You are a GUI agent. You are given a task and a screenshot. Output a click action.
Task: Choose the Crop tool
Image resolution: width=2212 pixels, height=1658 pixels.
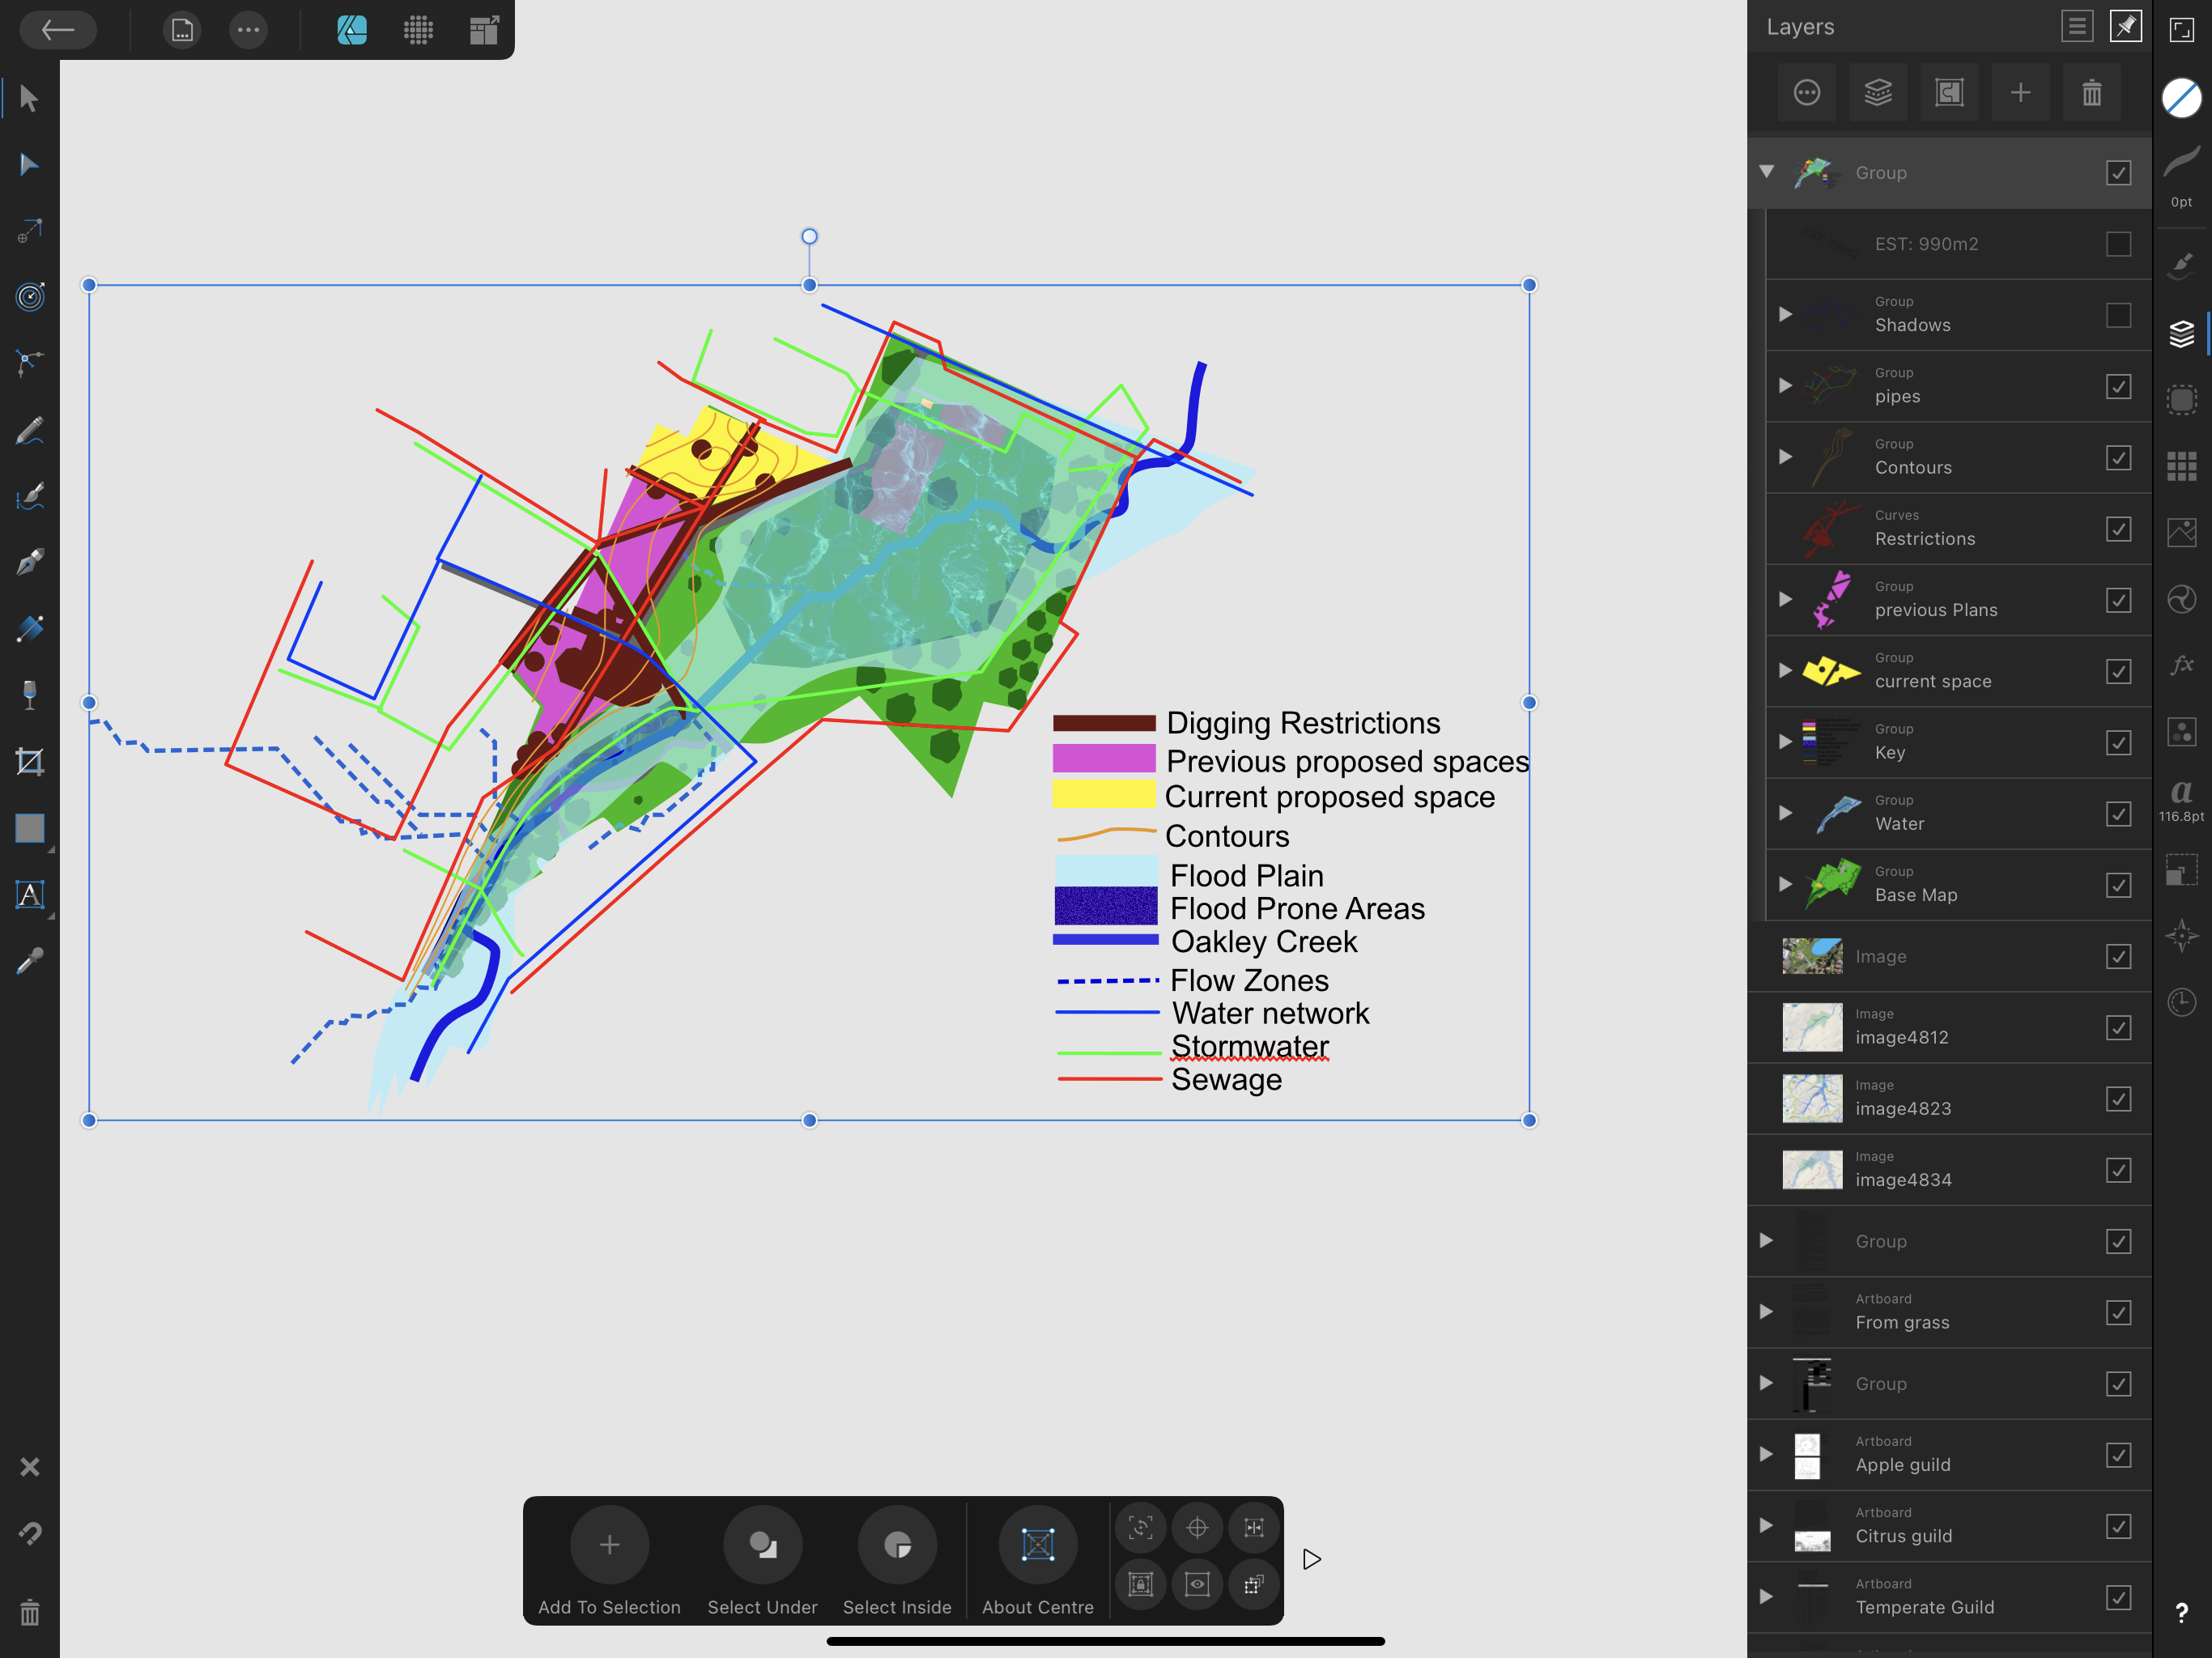pos(29,762)
